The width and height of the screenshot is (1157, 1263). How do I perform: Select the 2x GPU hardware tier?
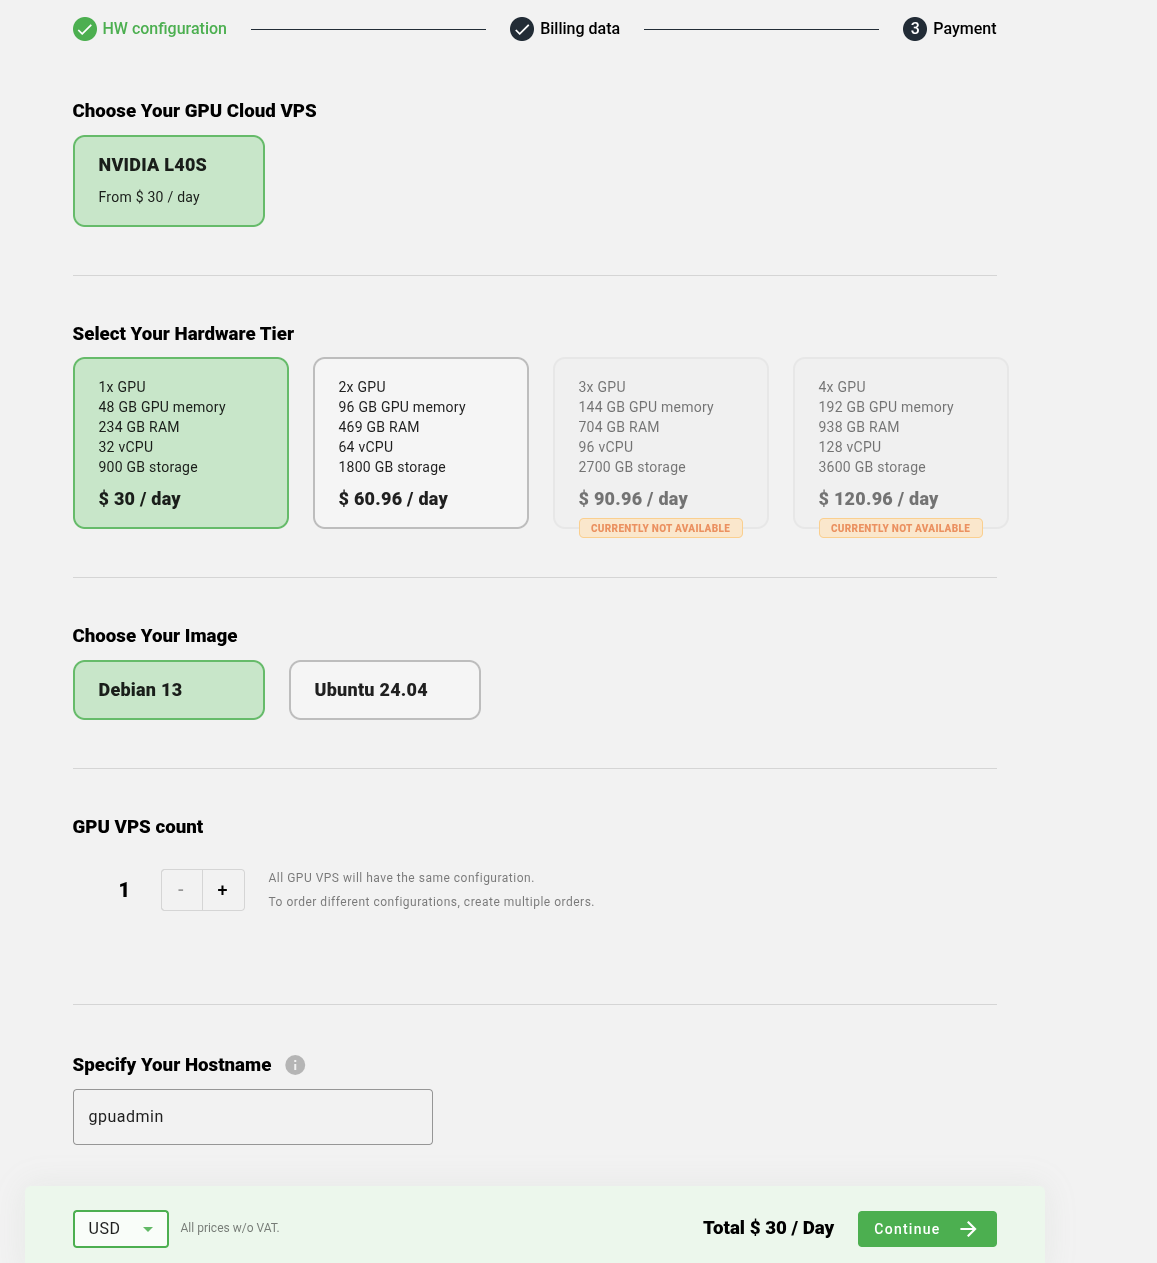click(x=421, y=443)
